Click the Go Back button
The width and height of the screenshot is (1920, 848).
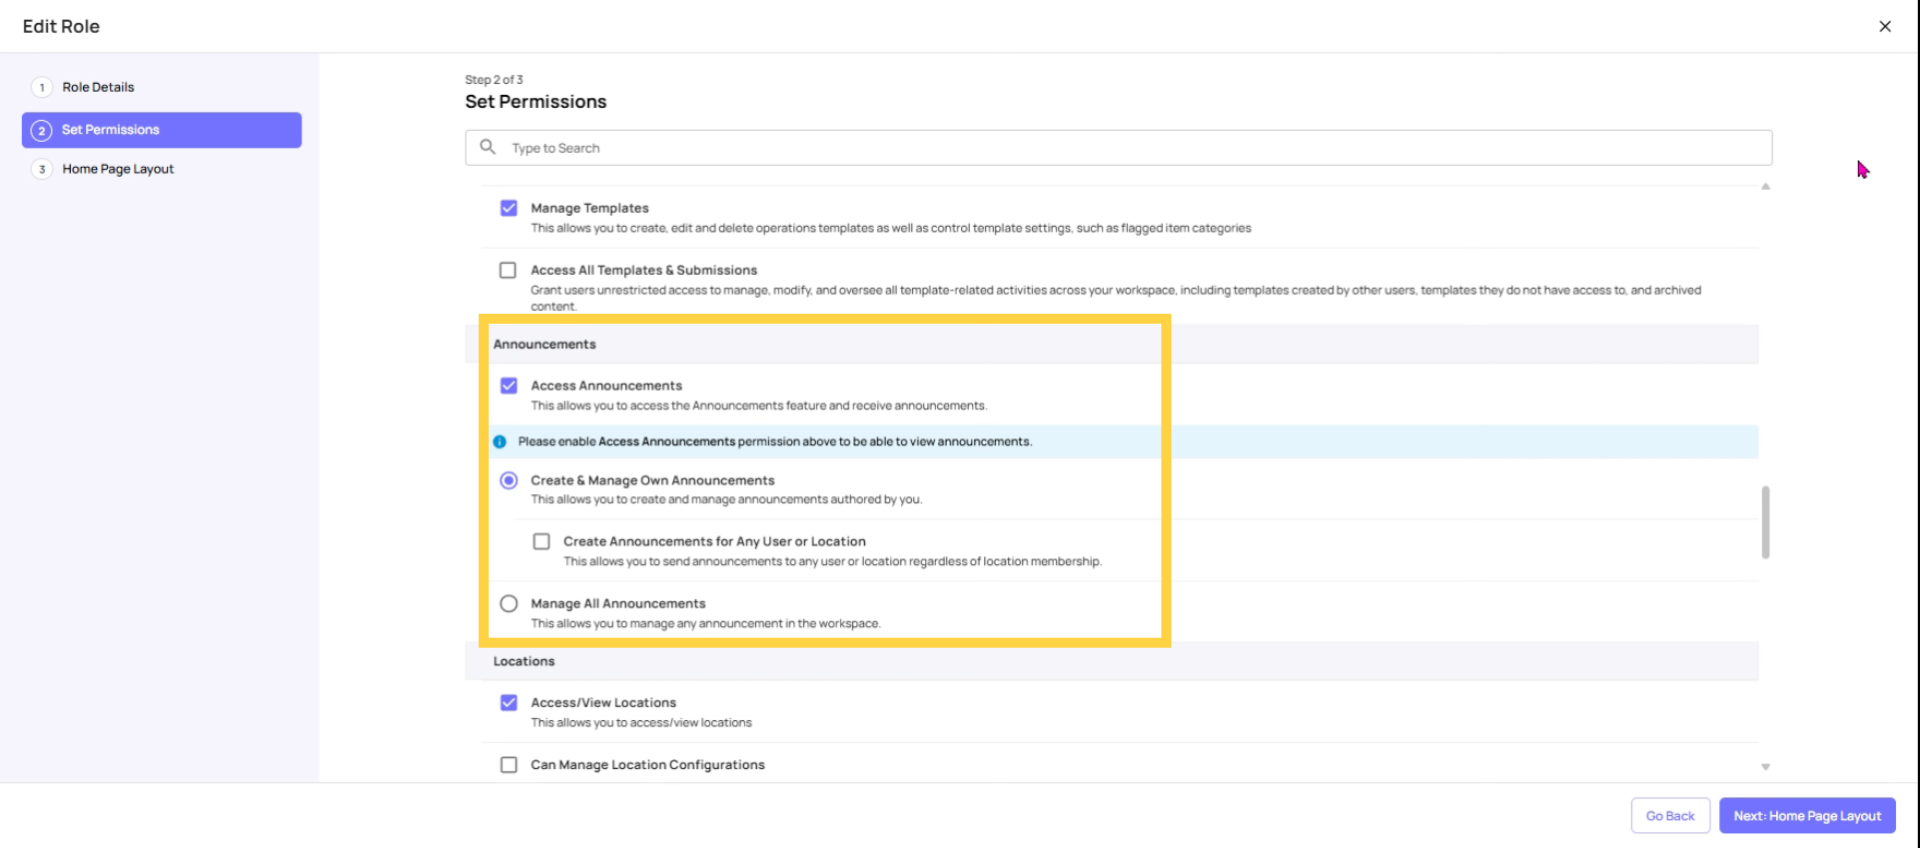(x=1670, y=815)
